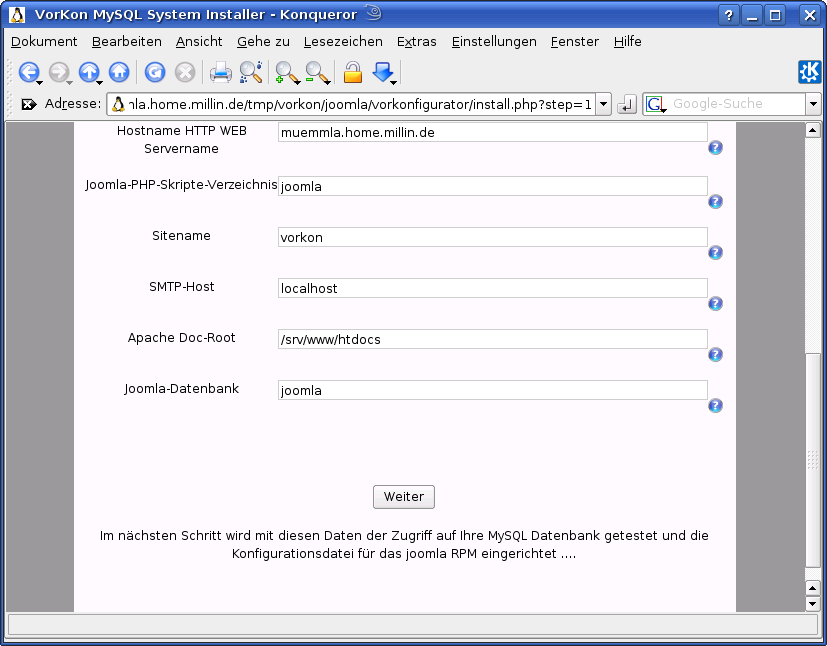Viewport: 827px width, 646px height.
Task: Navigate up one level with Up arrow
Action: point(90,72)
